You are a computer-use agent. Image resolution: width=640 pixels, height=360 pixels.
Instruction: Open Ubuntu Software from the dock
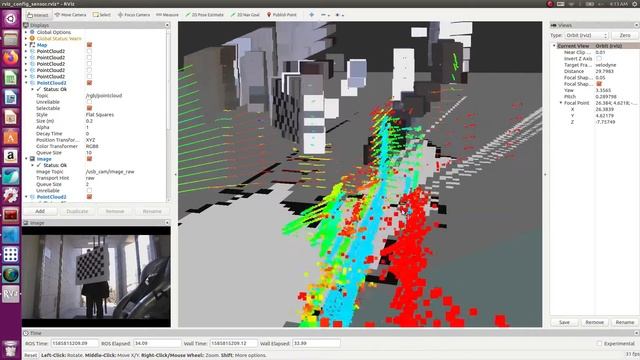coord(11,137)
